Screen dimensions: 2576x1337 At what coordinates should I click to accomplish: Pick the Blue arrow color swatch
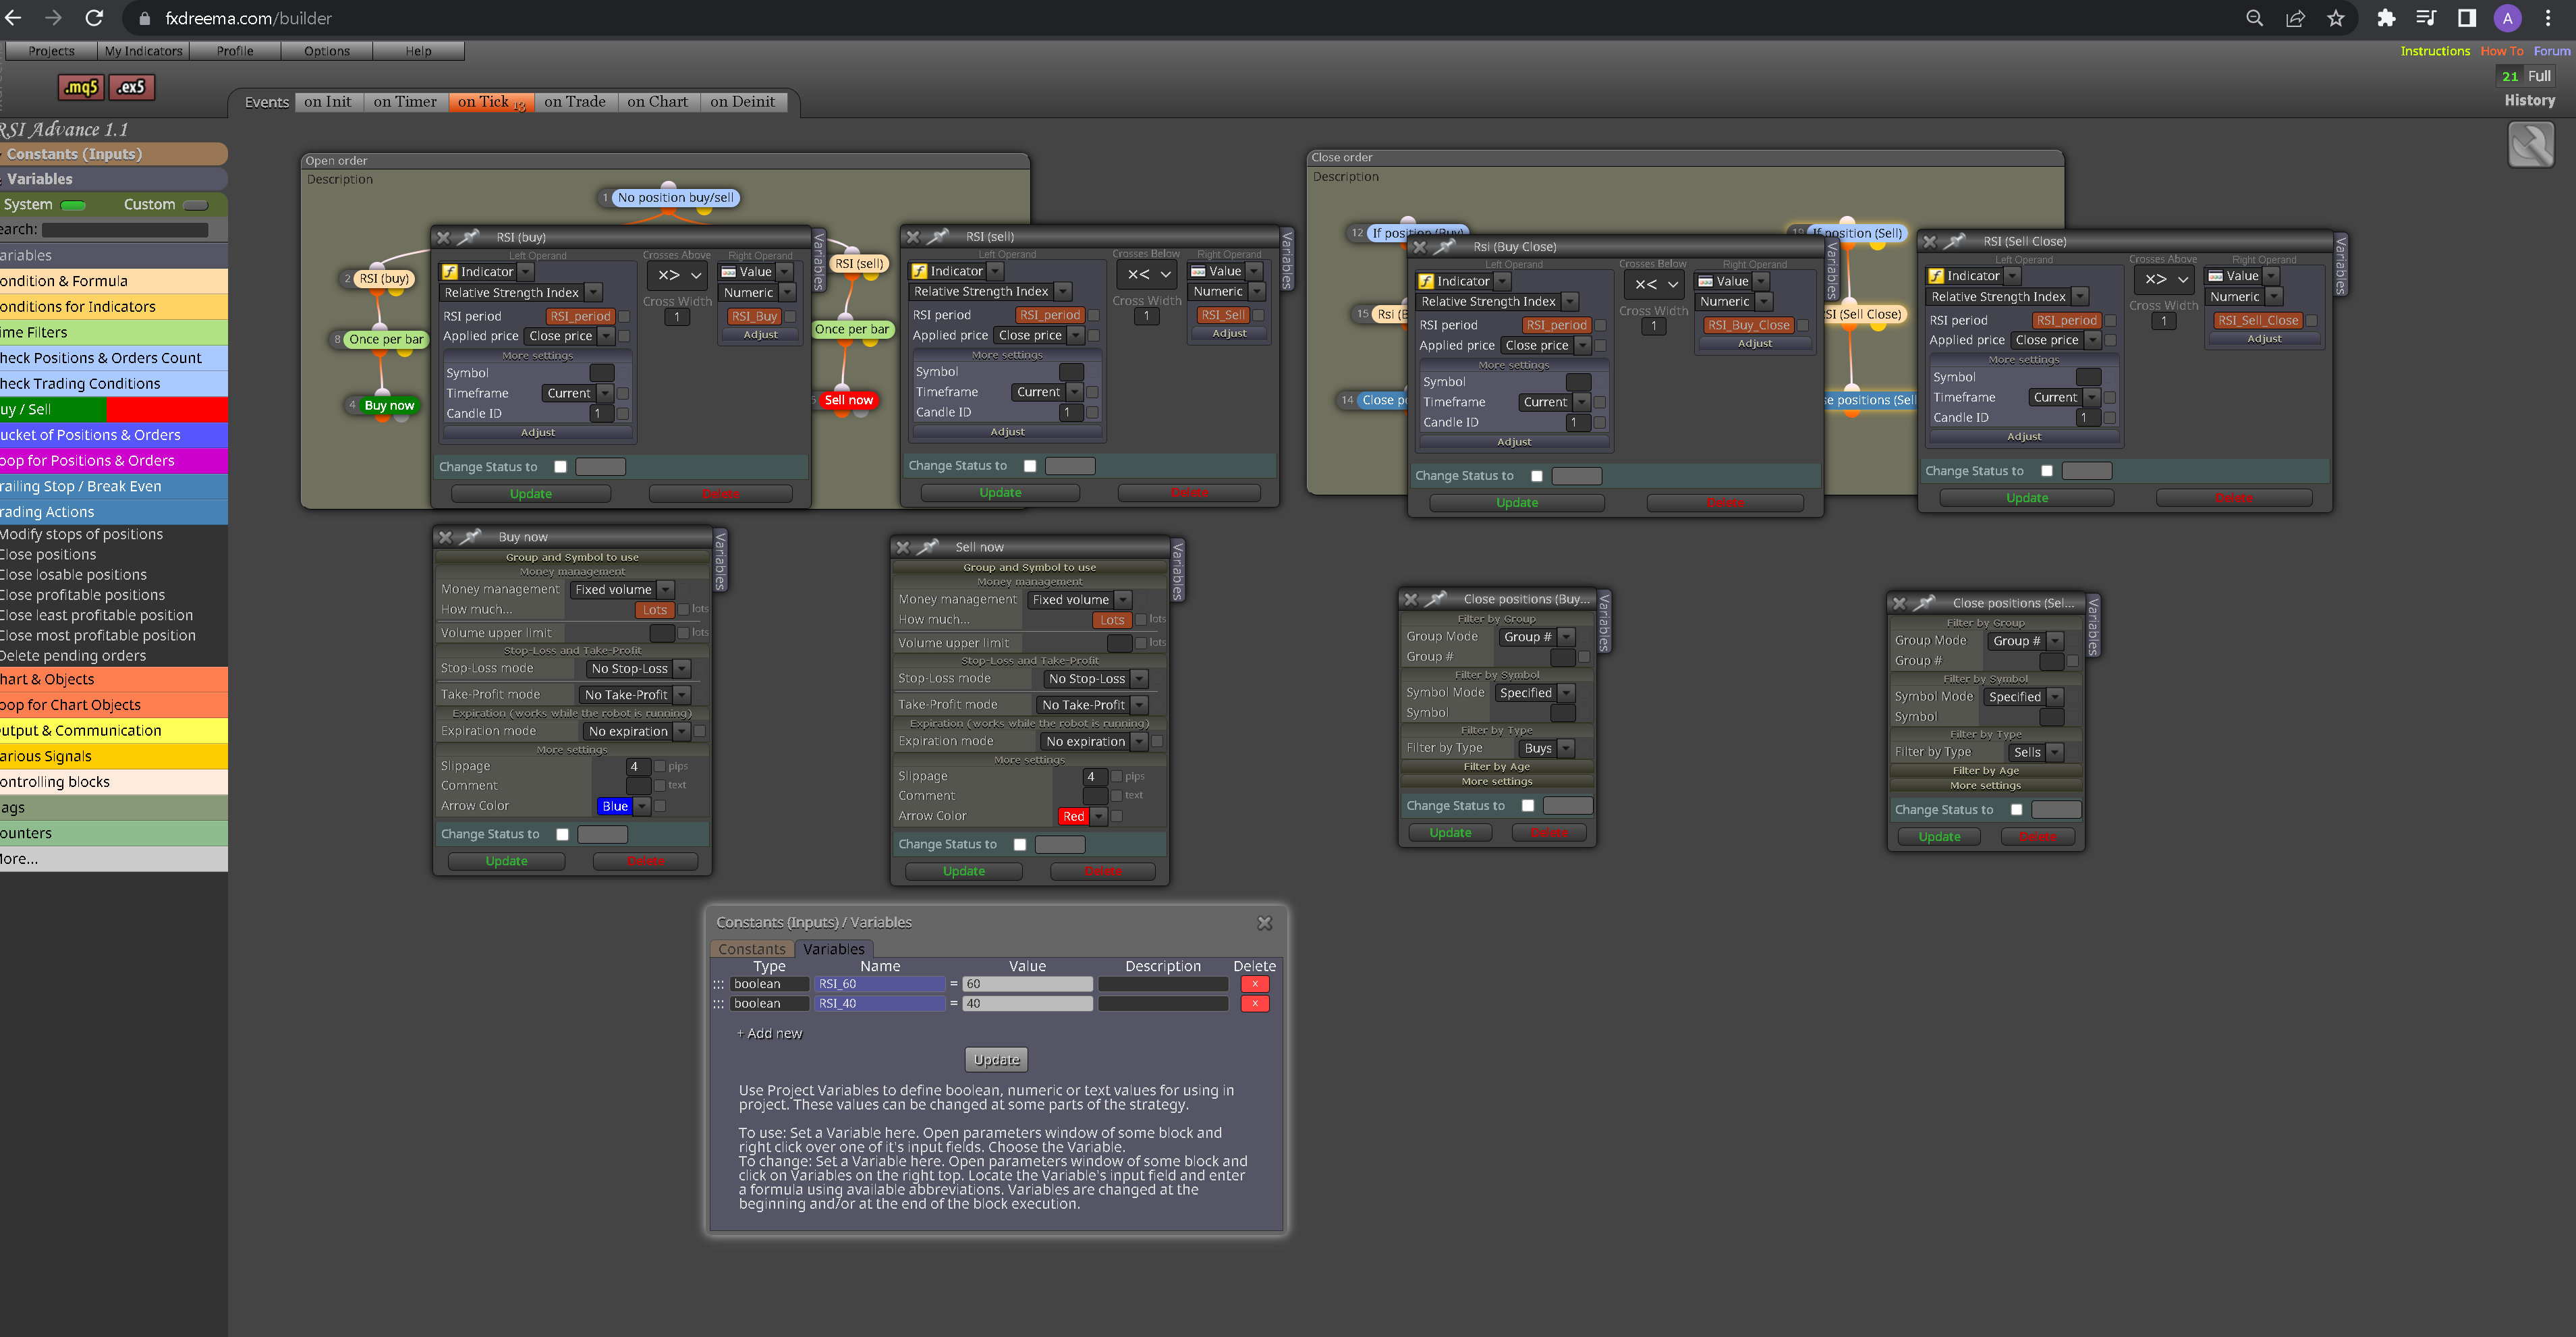pyautogui.click(x=615, y=806)
